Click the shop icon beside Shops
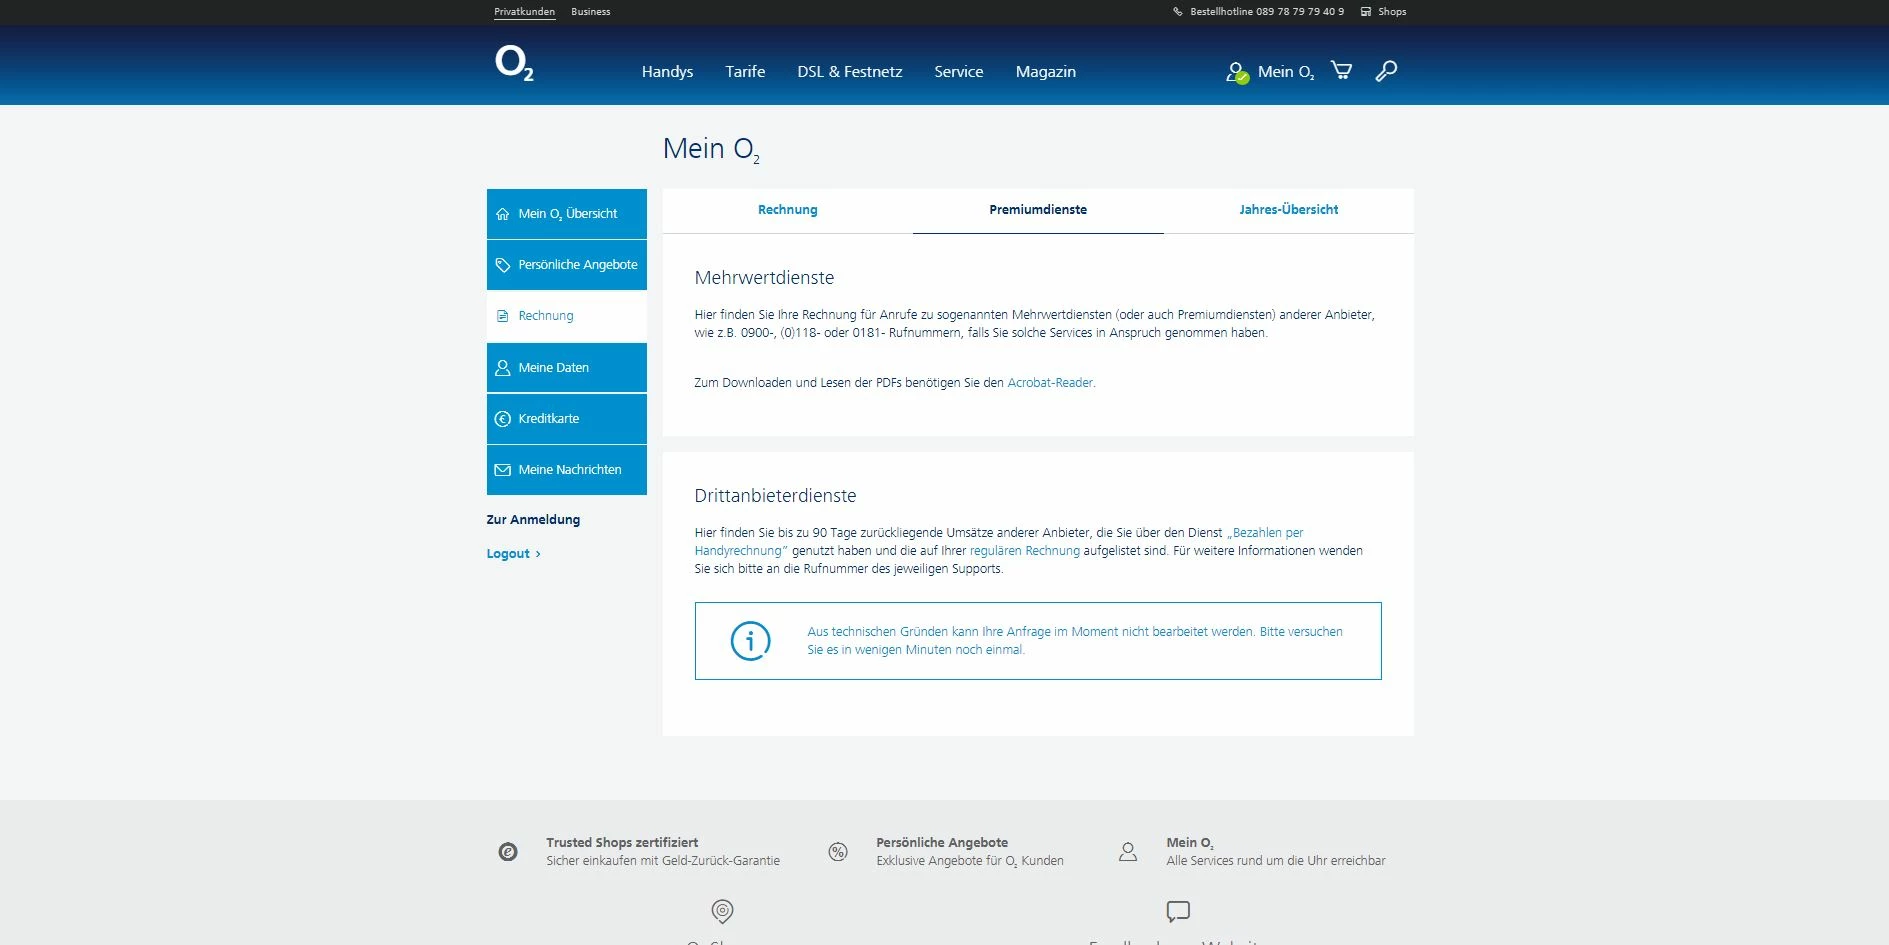Screen dimensions: 1889x945 tap(1366, 12)
